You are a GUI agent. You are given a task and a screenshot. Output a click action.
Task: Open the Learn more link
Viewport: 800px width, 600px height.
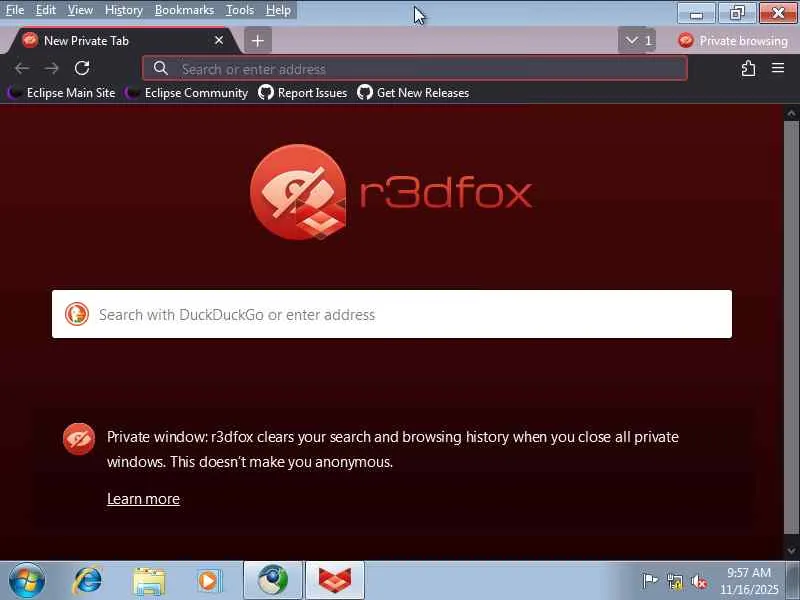click(143, 498)
